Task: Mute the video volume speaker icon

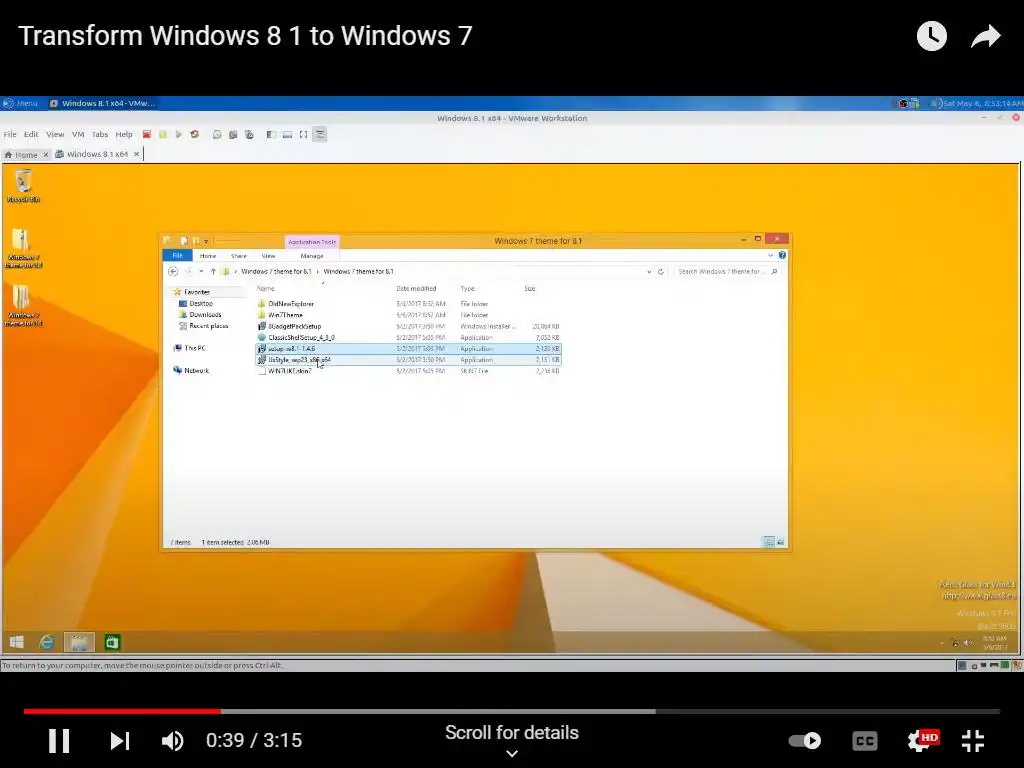Action: click(x=172, y=741)
